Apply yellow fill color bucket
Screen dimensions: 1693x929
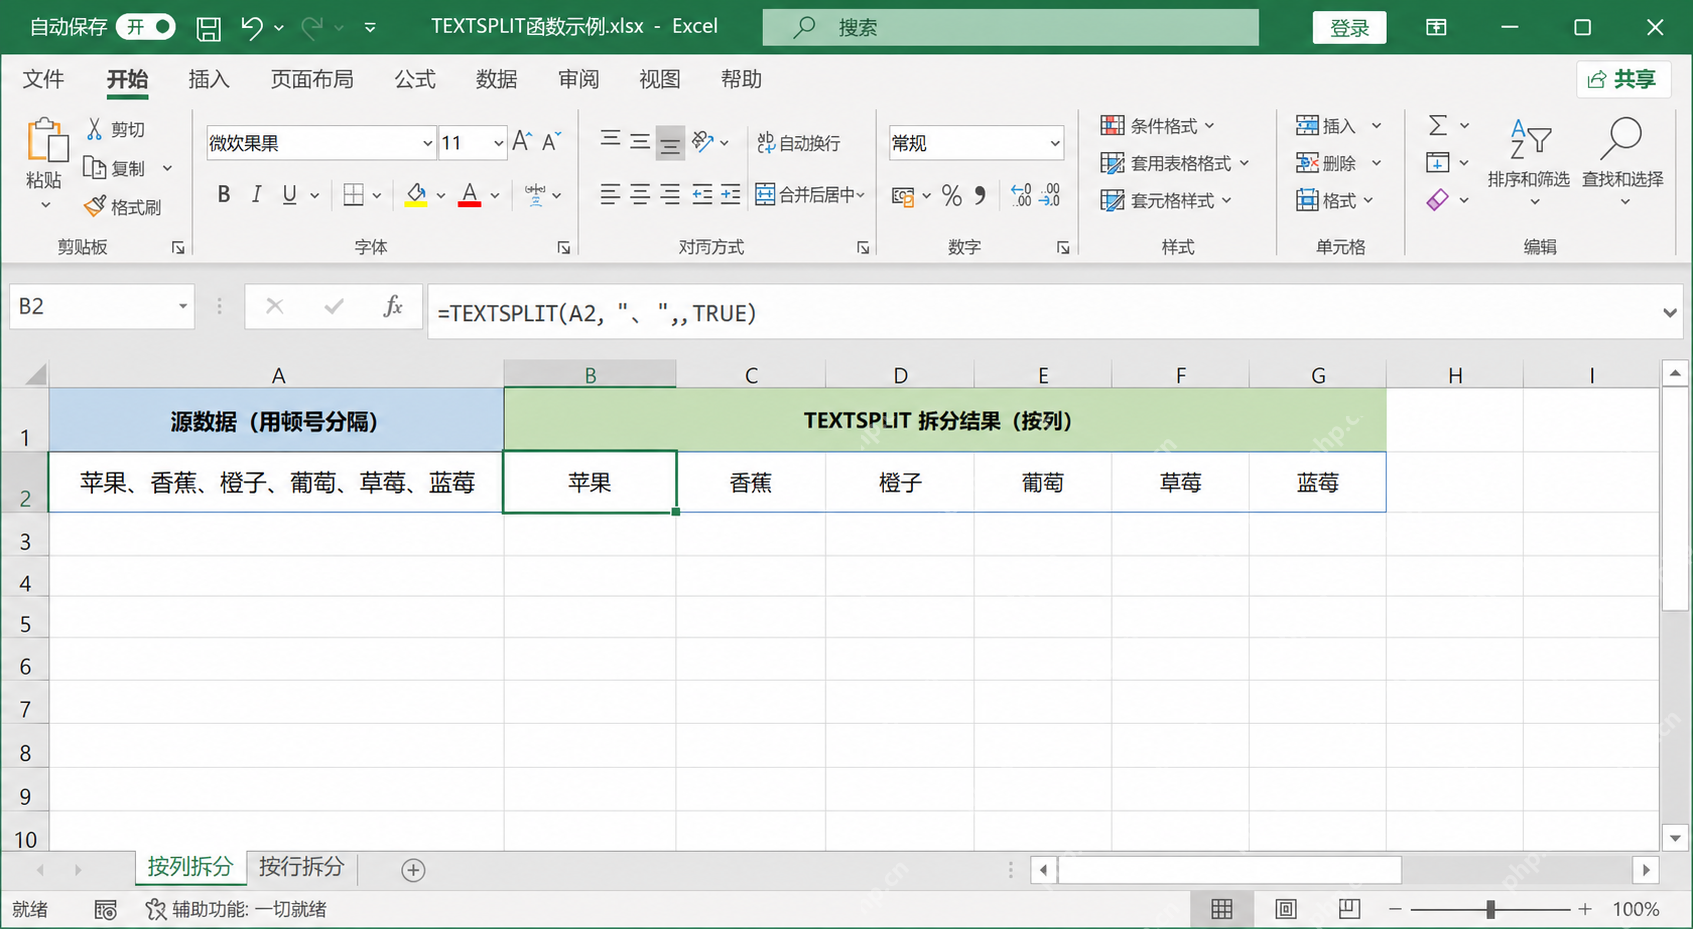416,195
